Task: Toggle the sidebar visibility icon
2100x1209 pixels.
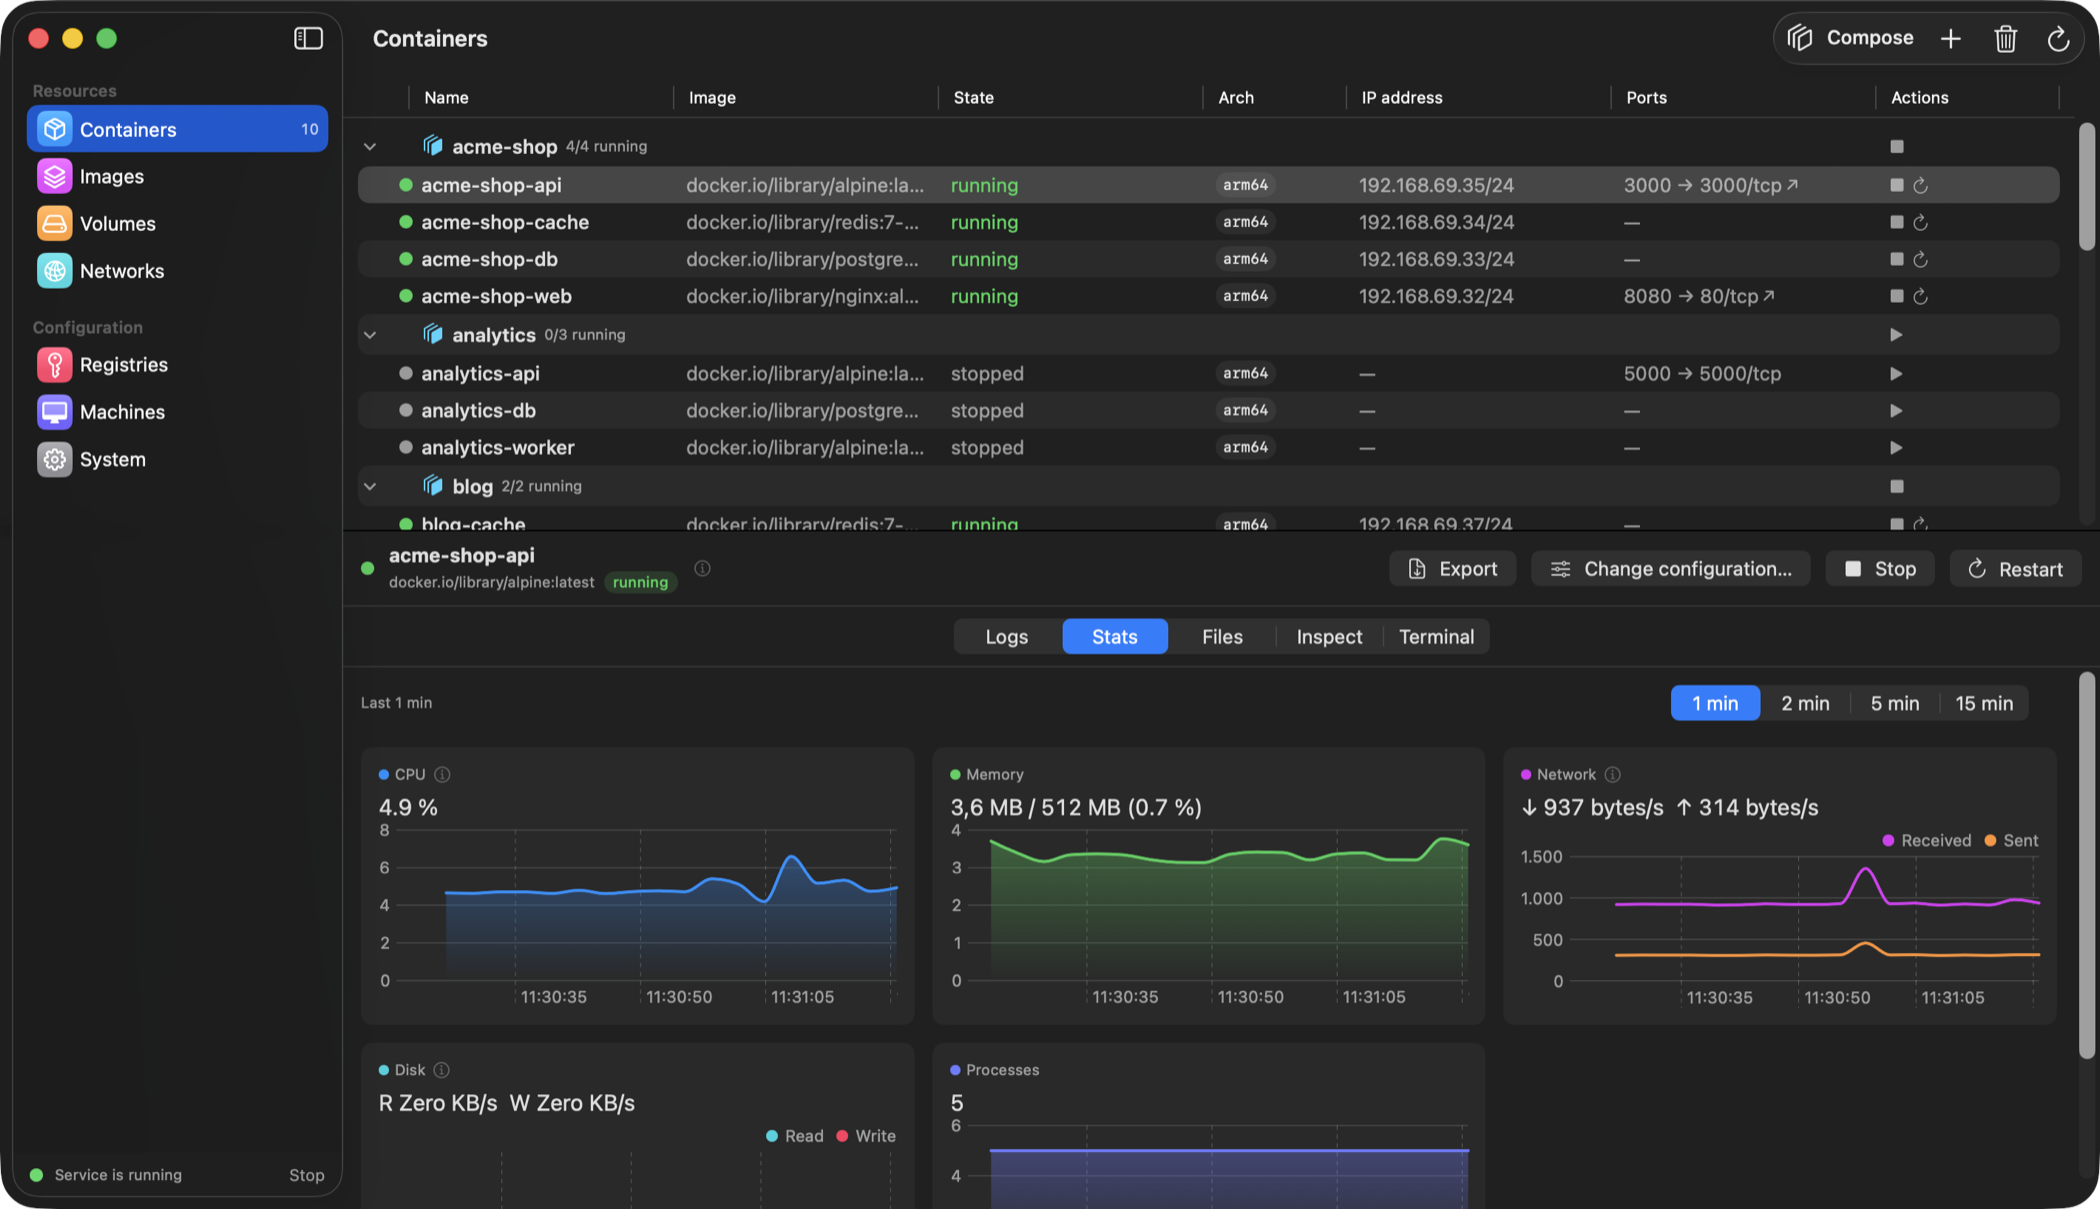Action: [x=308, y=38]
